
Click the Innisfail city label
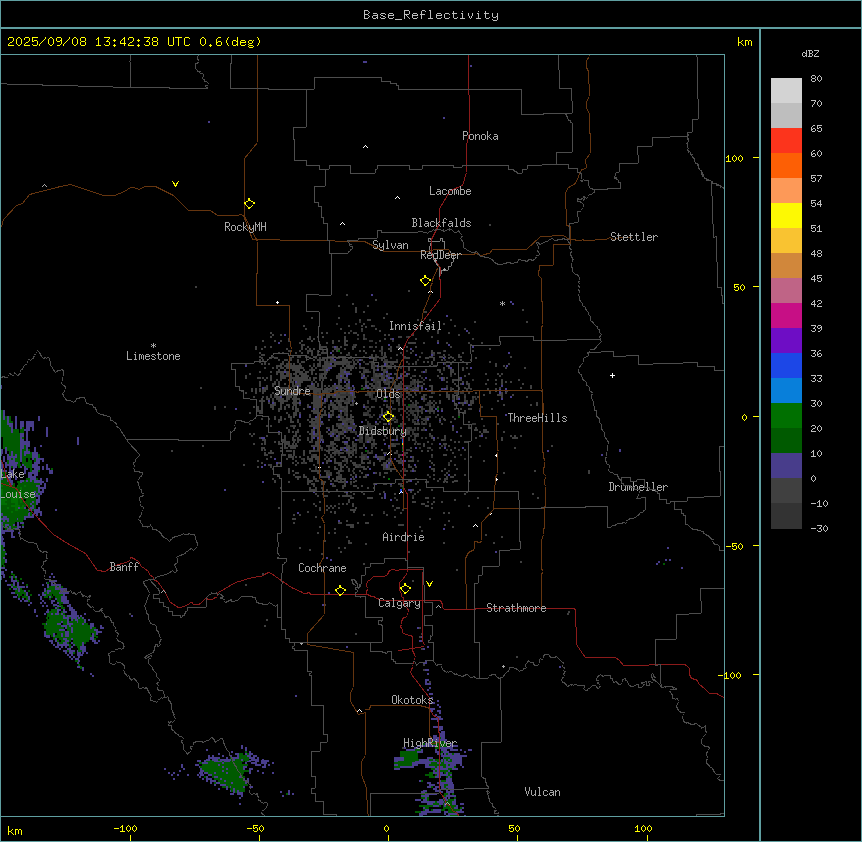pyautogui.click(x=415, y=326)
